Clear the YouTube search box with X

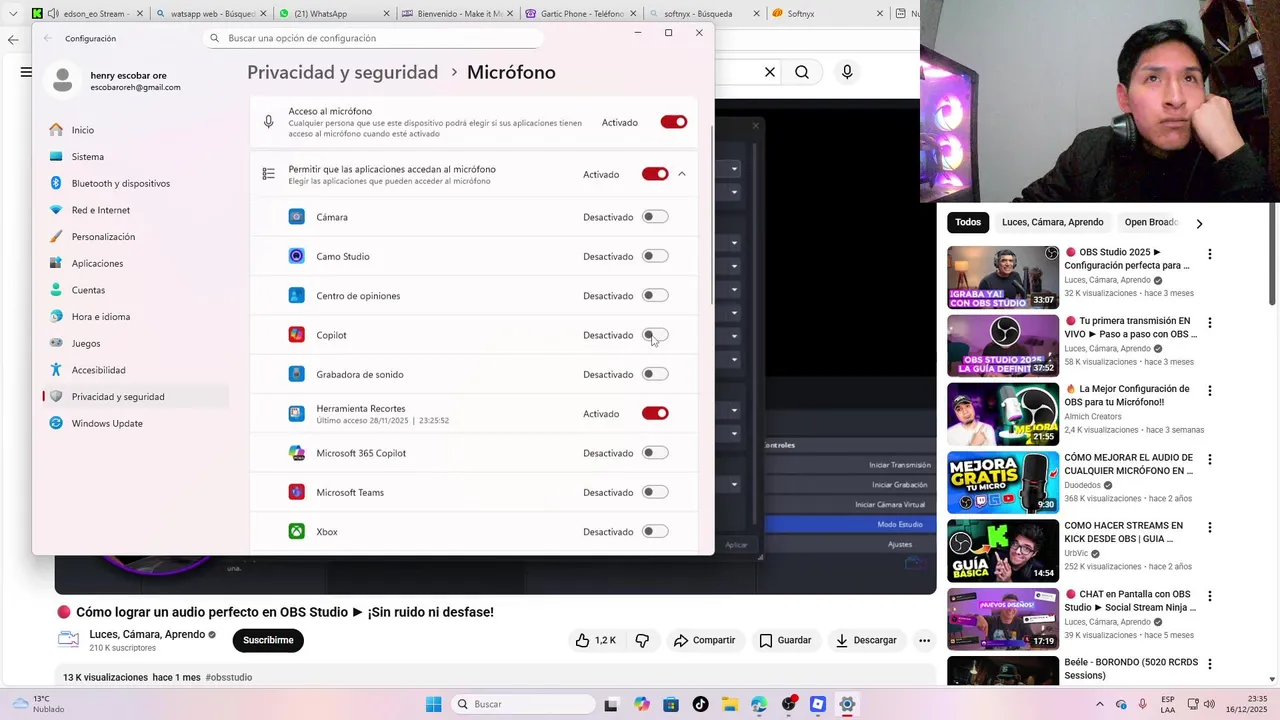(x=770, y=72)
